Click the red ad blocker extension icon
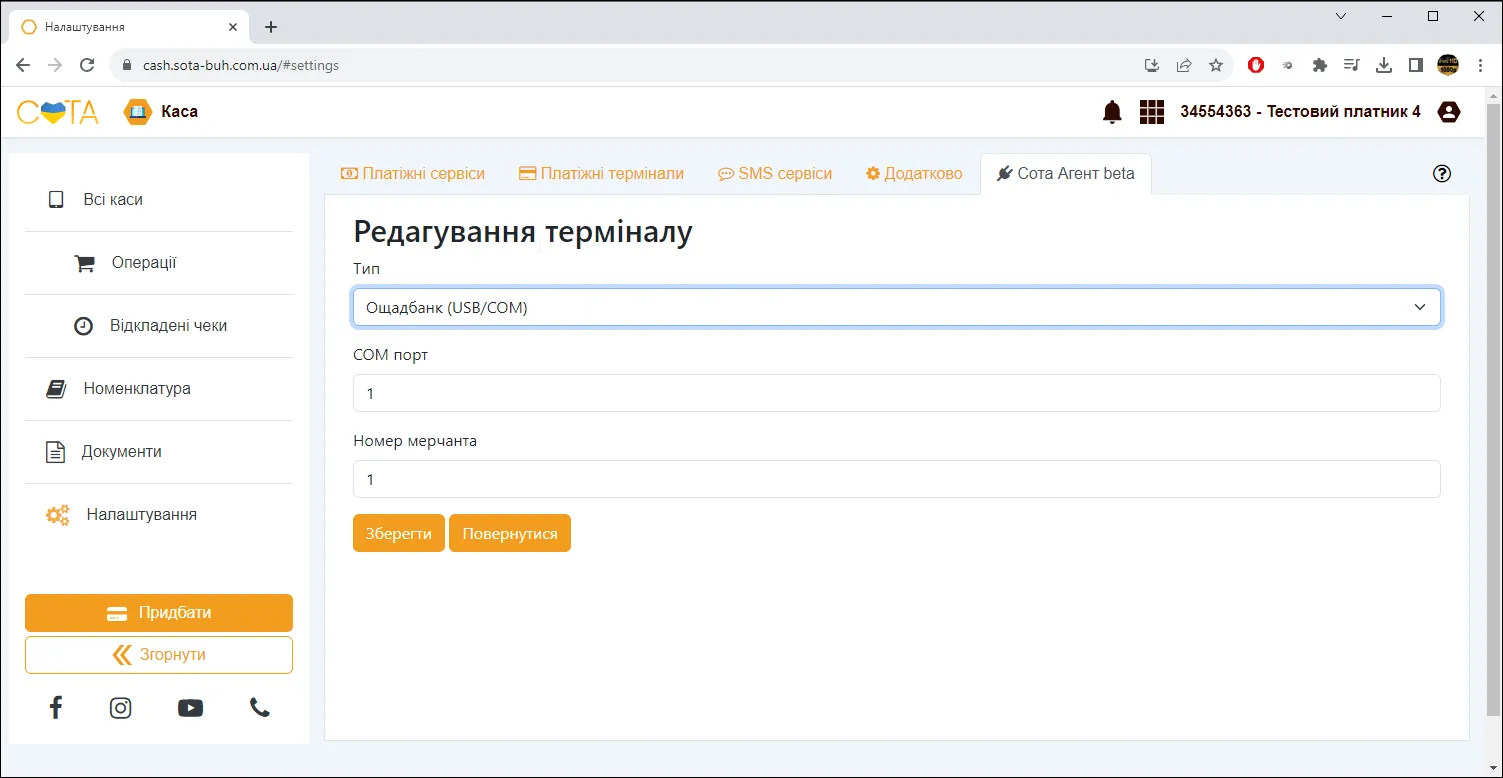 (x=1256, y=65)
